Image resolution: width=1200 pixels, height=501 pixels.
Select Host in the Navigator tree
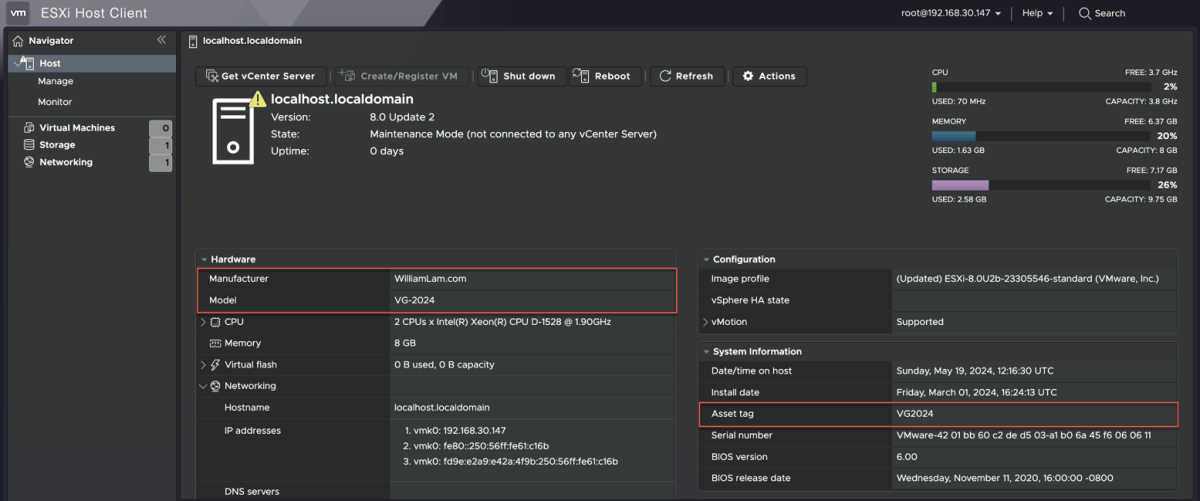(91, 63)
